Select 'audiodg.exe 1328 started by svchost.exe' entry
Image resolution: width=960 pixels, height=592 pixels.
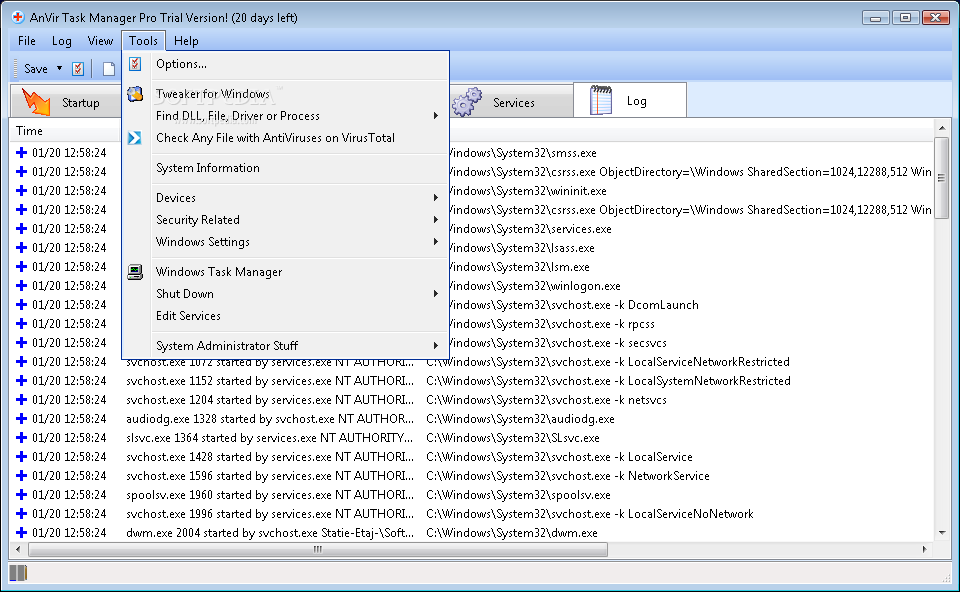[x=270, y=419]
